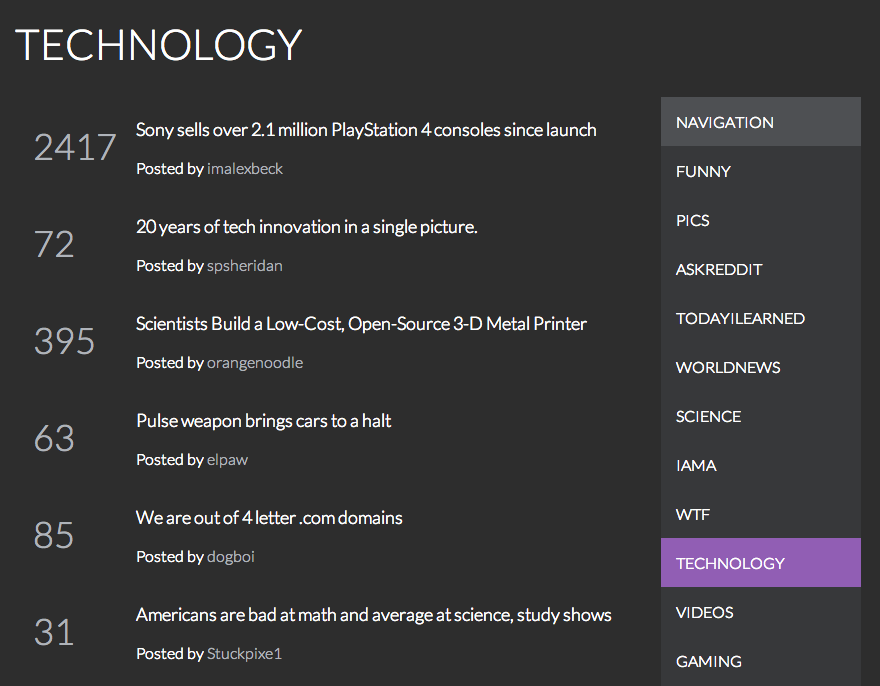Go to the PICS section in navigation
The image size is (880, 686).
760,220
